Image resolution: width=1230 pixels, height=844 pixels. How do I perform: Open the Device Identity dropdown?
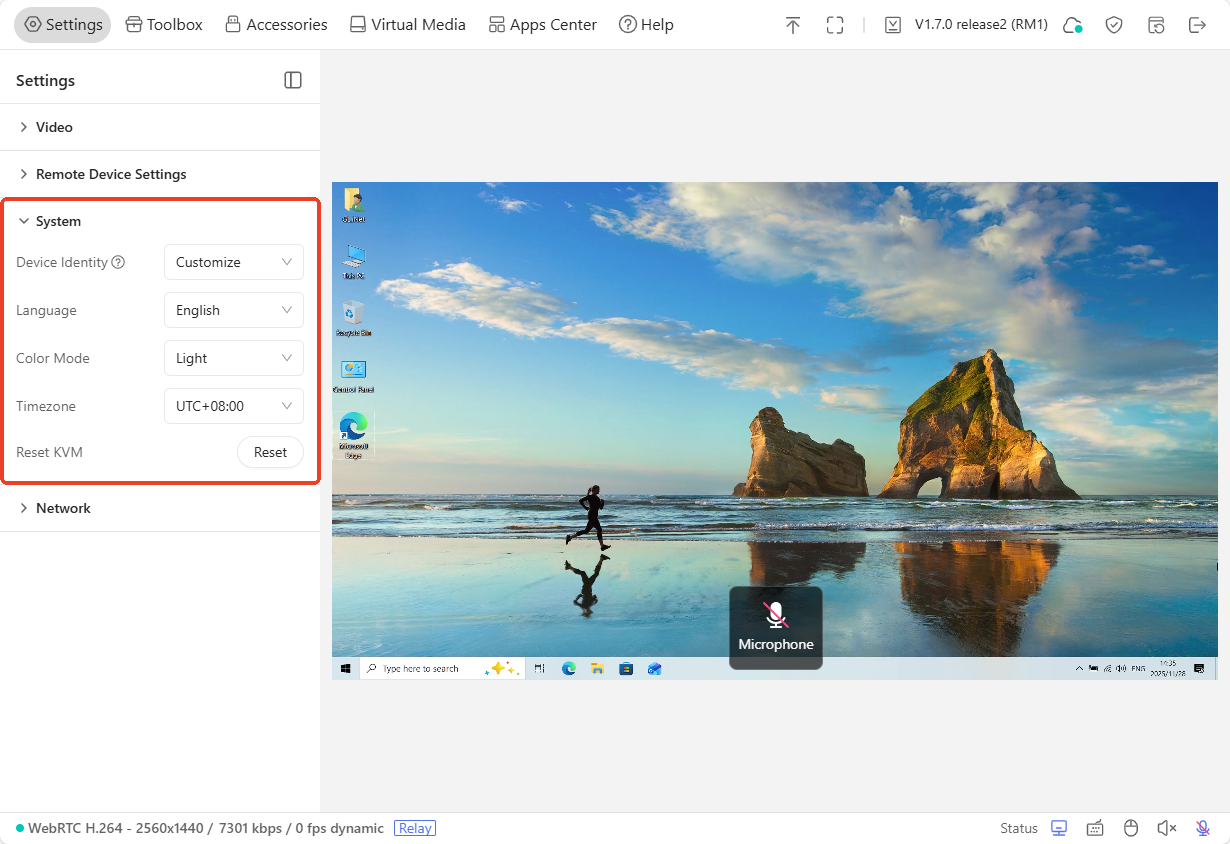pos(233,262)
